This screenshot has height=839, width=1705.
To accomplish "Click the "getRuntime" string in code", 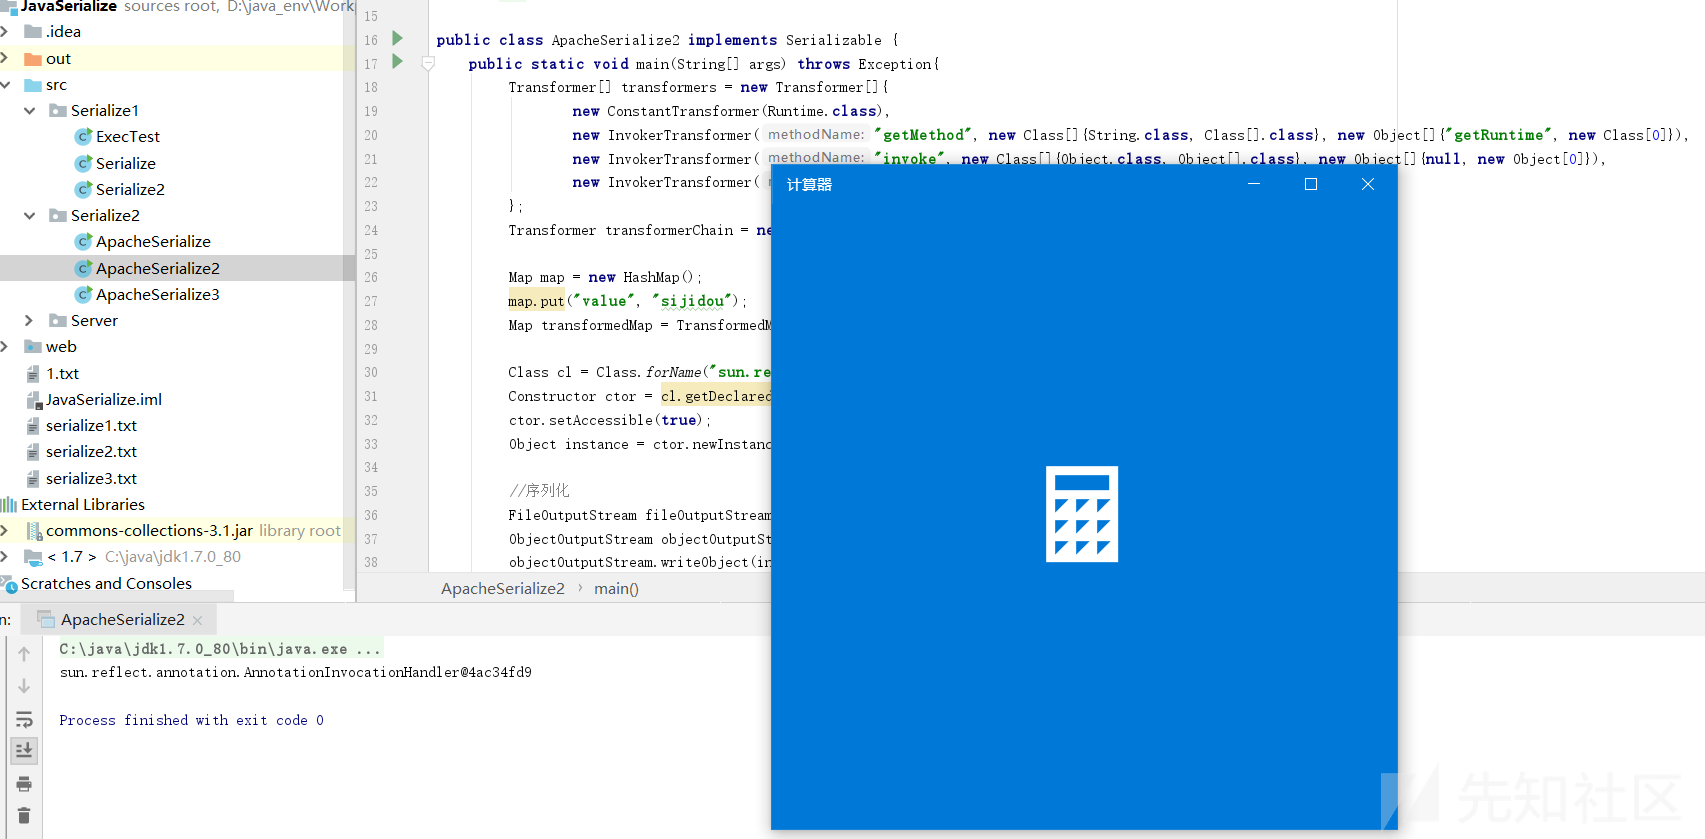I will [1497, 135].
